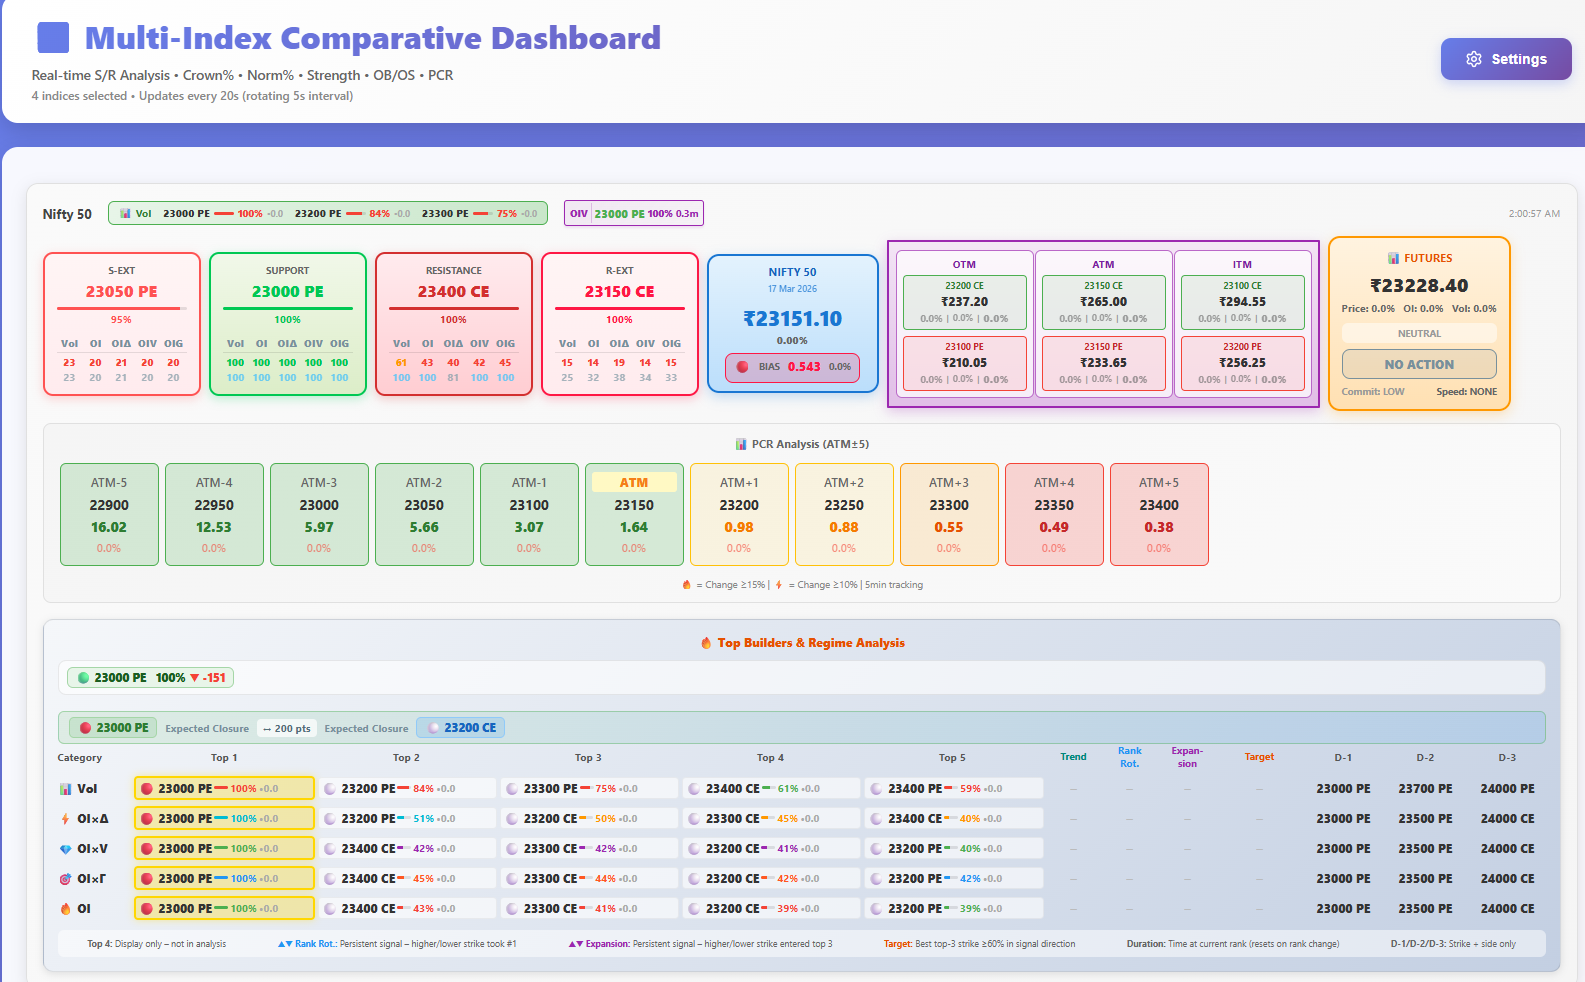The width and height of the screenshot is (1585, 982).
Task: Select the R-EXT 23150 CE card
Action: [620, 324]
